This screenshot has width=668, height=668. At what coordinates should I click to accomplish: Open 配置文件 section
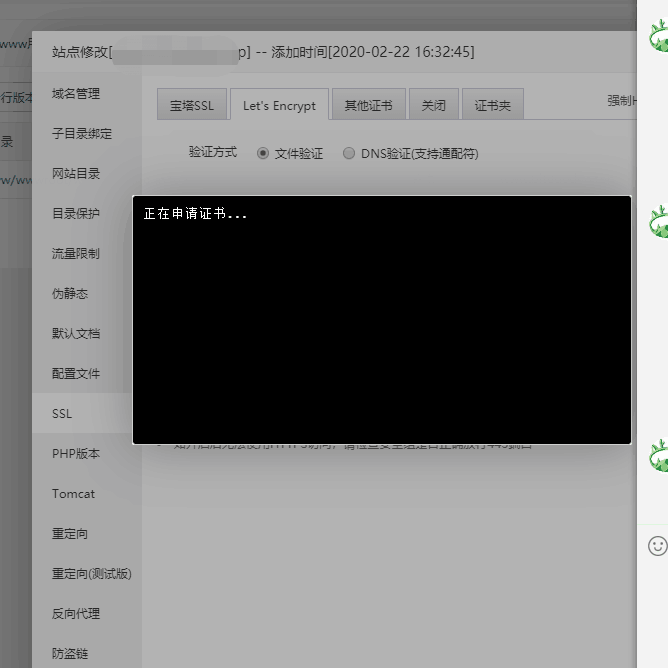pos(76,374)
